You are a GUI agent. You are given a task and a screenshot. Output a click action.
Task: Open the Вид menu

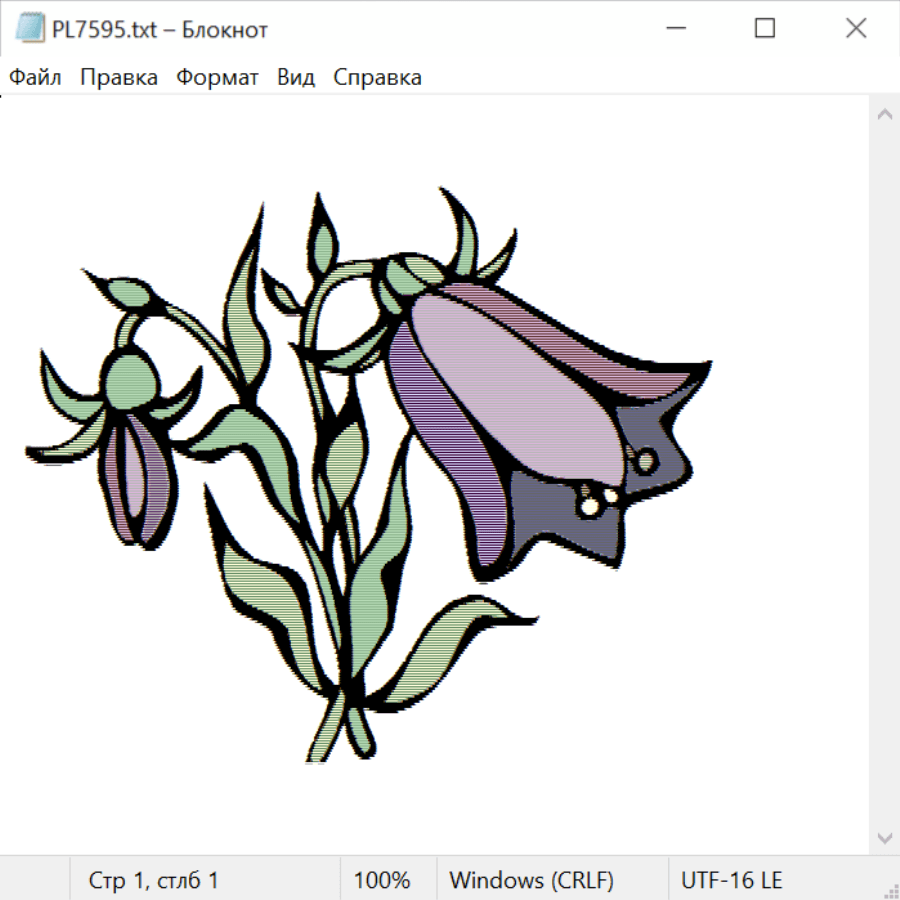296,78
